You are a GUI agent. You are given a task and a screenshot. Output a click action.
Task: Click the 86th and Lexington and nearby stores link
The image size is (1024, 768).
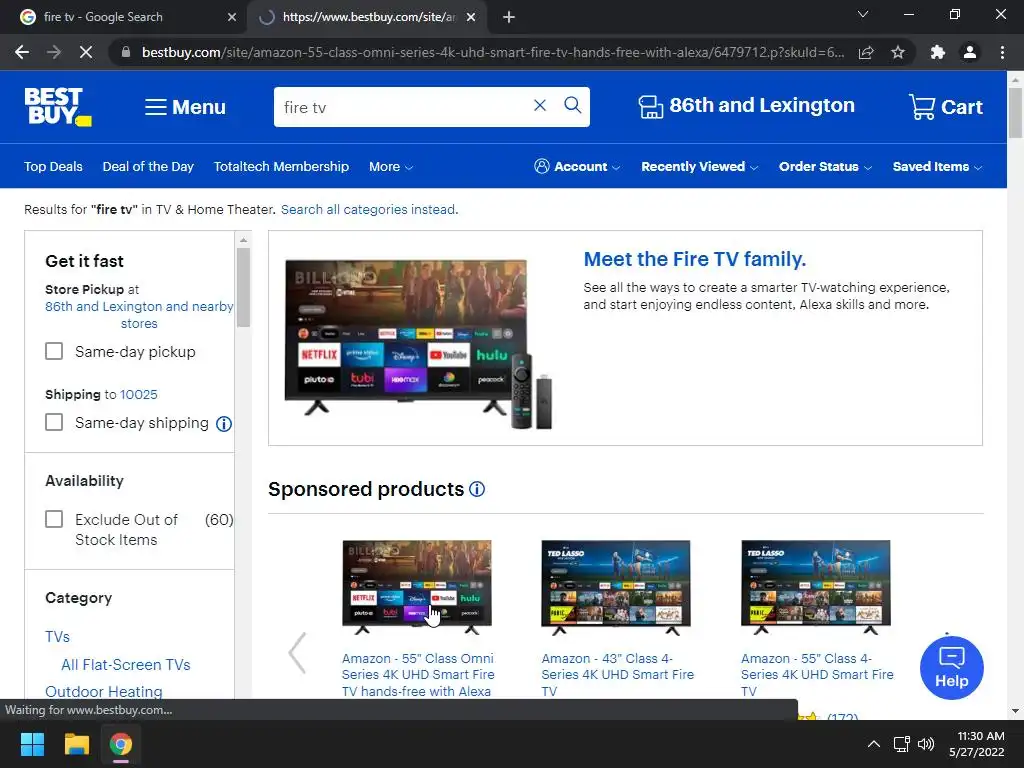coord(139,315)
